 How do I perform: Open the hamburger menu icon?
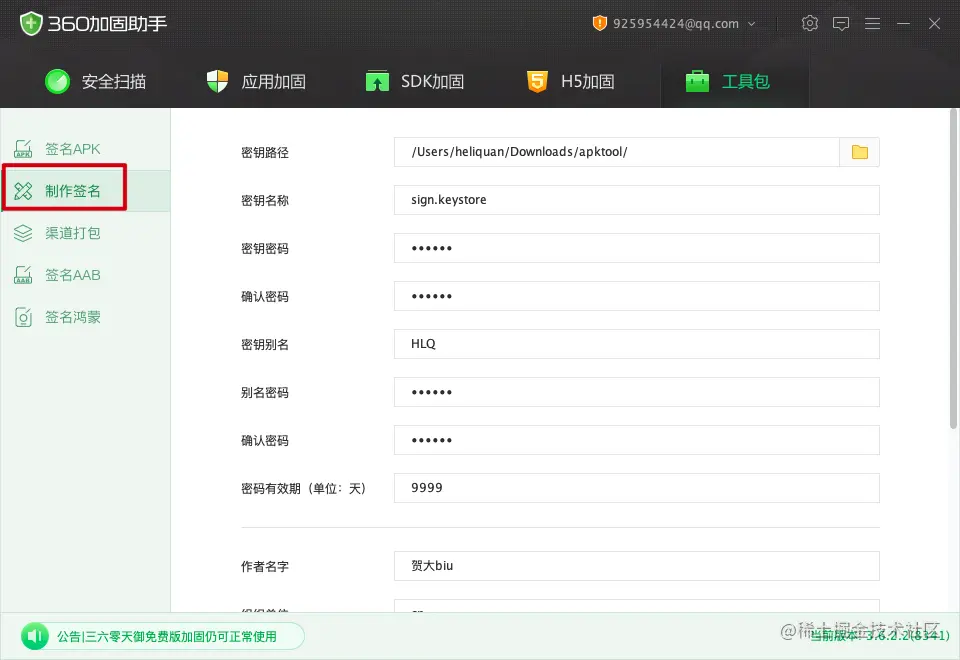tap(872, 23)
